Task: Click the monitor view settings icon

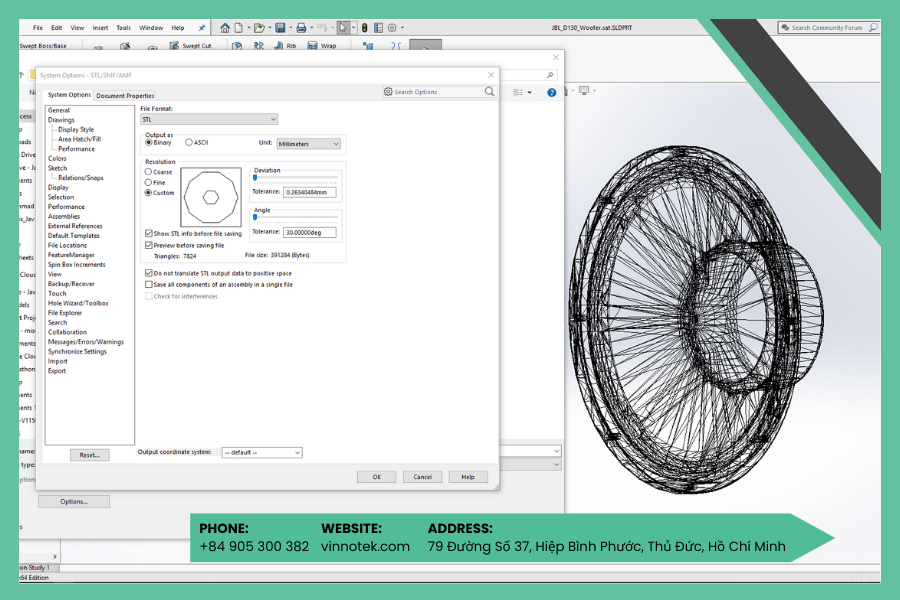Action: pos(584,91)
